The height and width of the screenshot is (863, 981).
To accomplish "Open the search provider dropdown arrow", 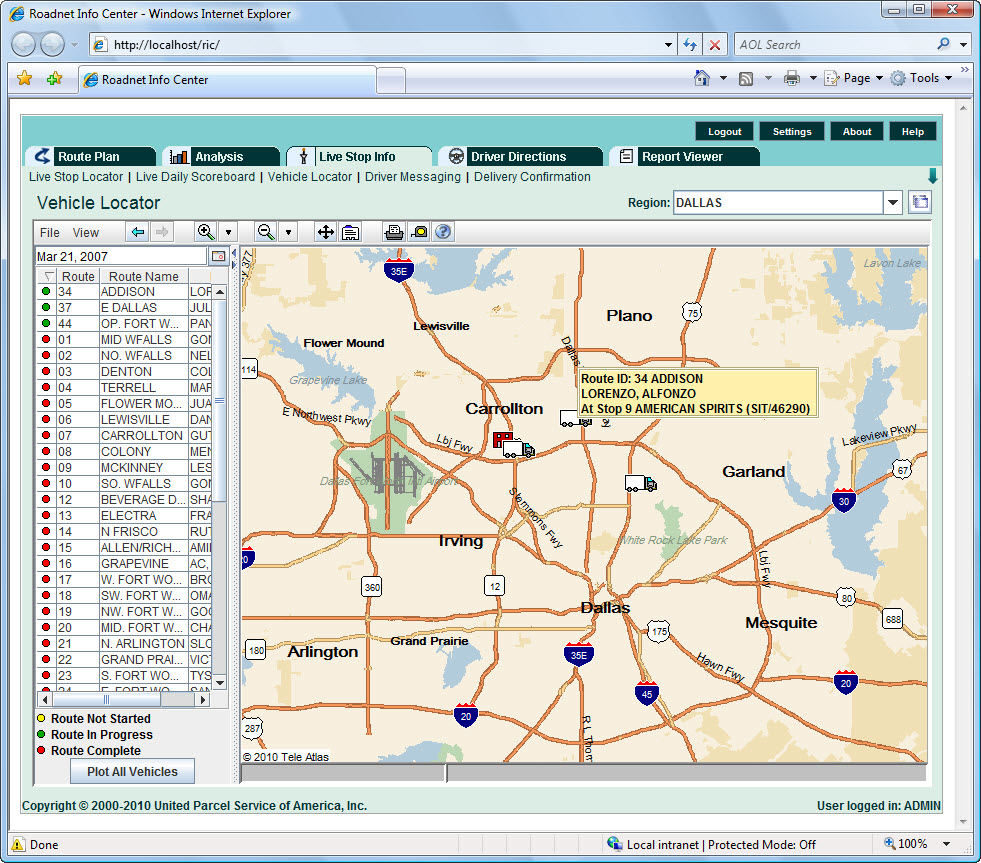I will [963, 44].
